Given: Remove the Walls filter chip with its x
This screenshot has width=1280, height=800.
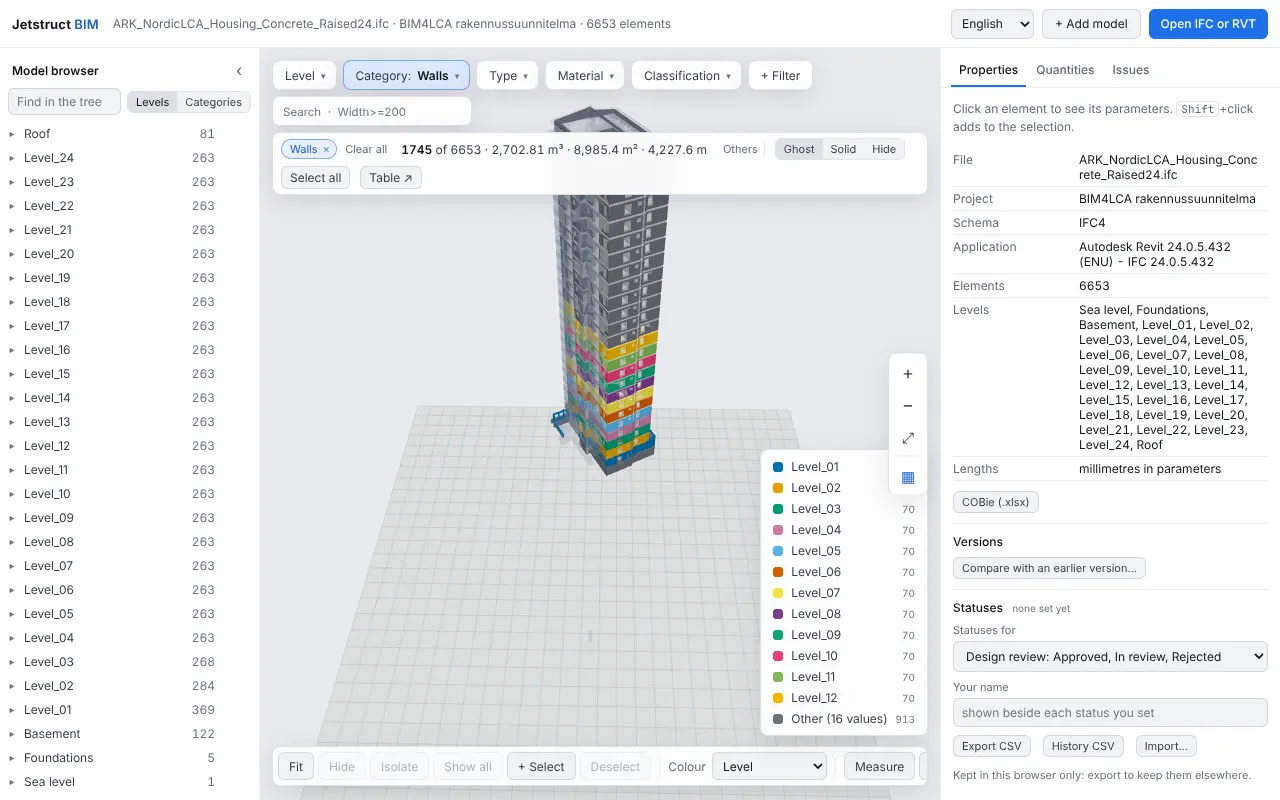Looking at the screenshot, I should (x=326, y=150).
